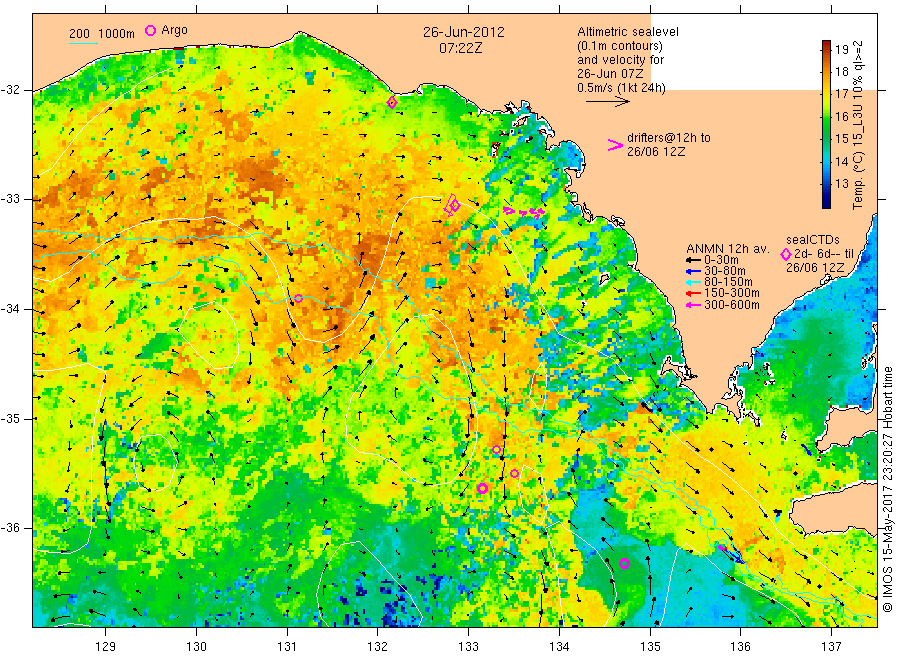Click the cyan isobath line in 200 1000m legend

(84, 42)
